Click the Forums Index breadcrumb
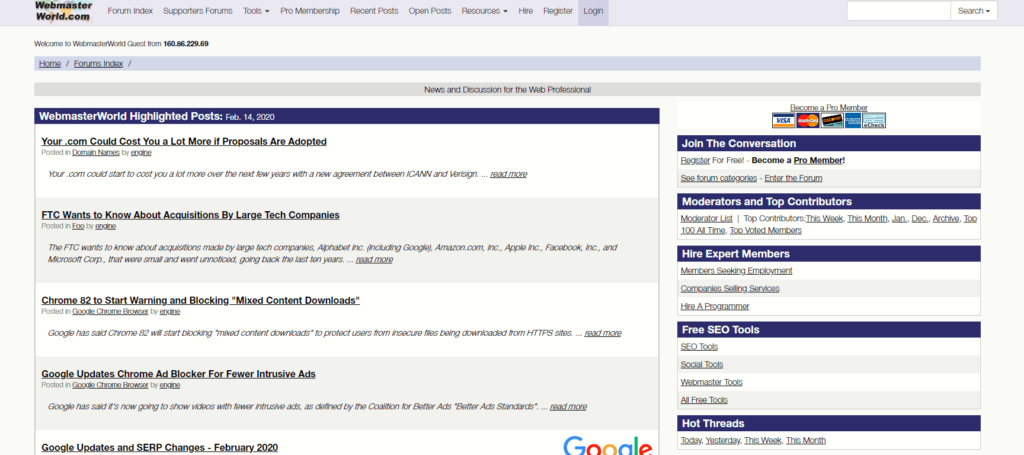 pyautogui.click(x=98, y=64)
